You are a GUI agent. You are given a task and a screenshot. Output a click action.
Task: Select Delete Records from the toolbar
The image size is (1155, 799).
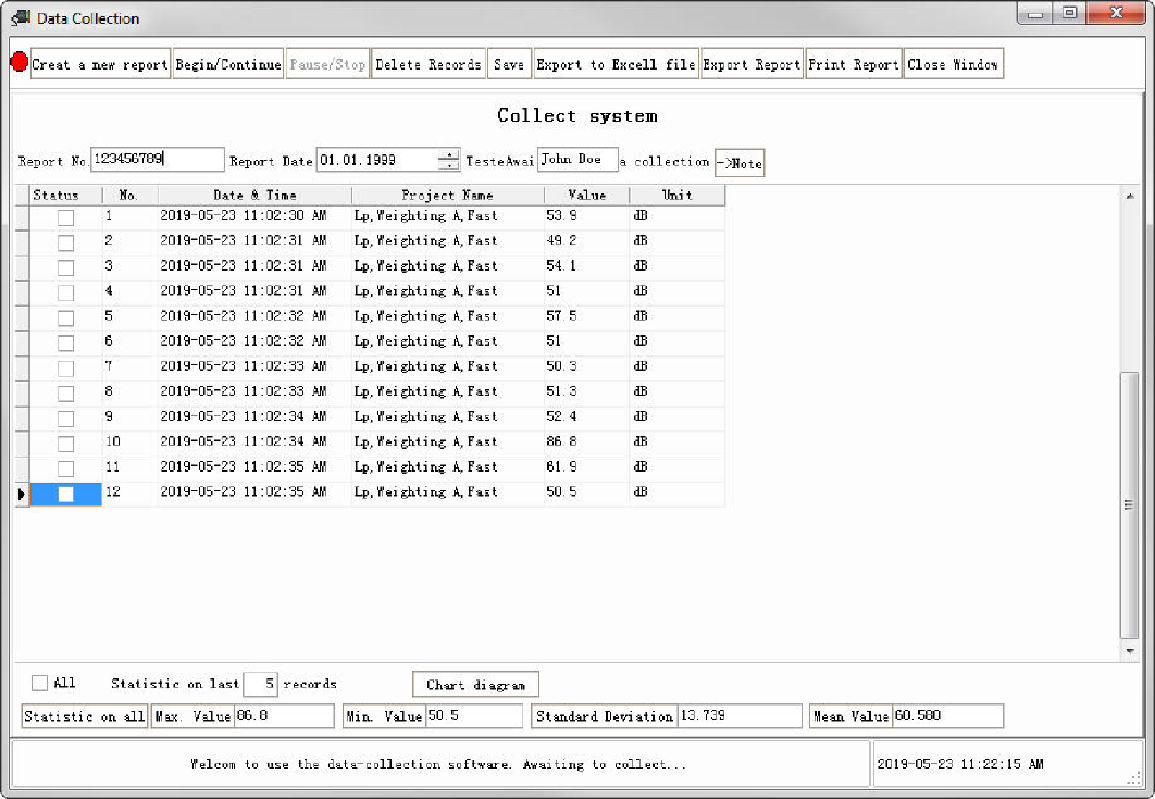[x=428, y=63]
